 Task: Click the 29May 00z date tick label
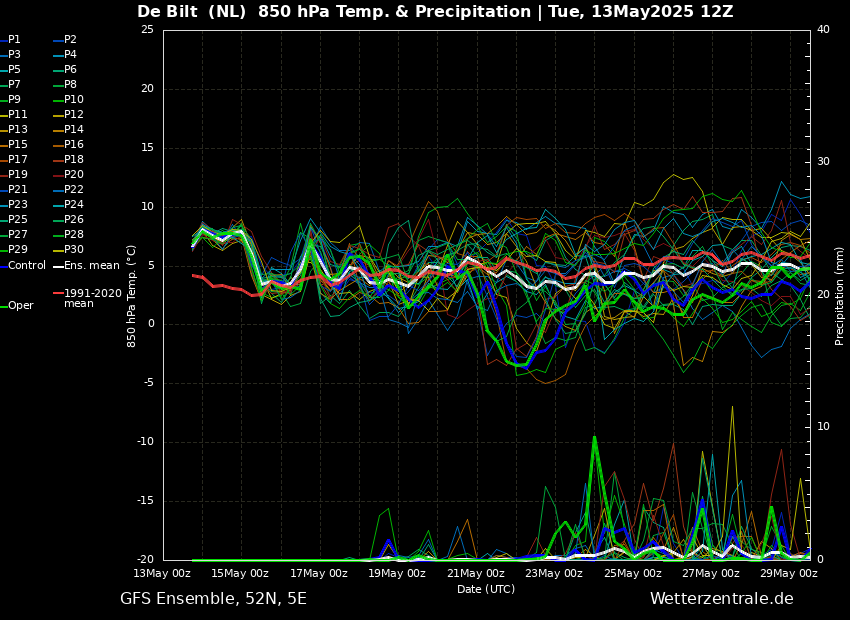(788, 574)
